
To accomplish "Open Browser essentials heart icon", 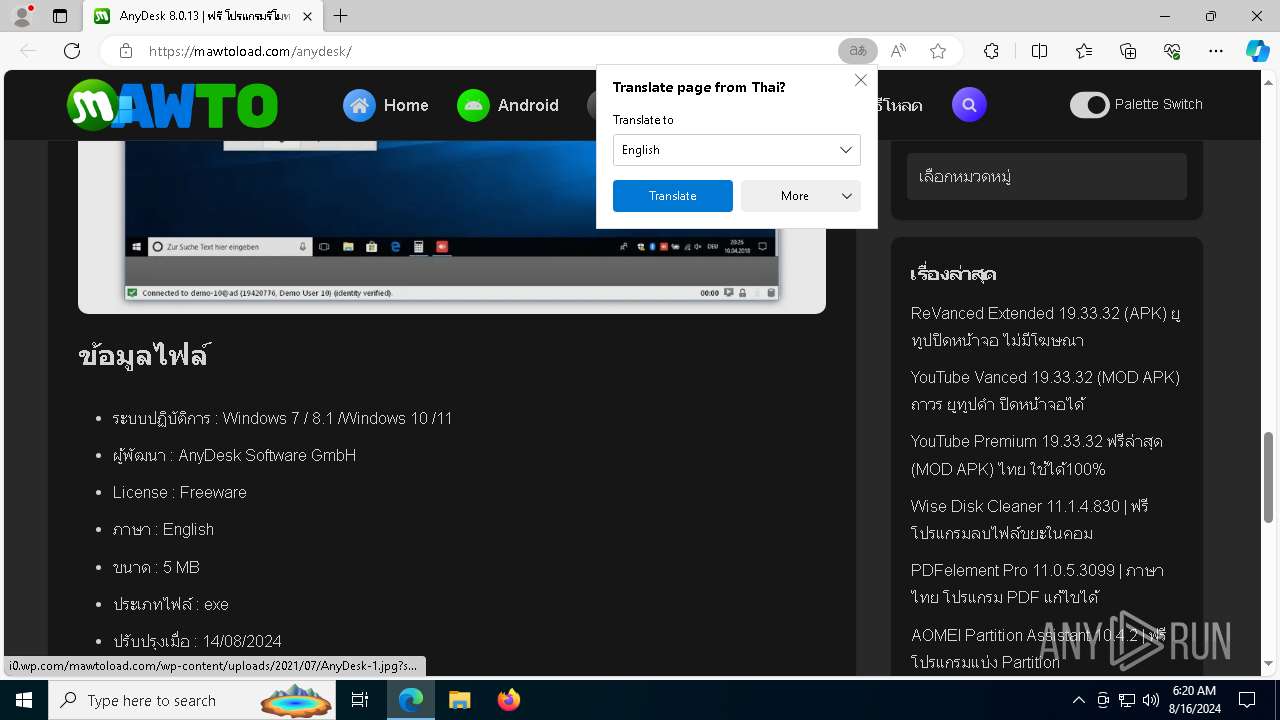I will click(1173, 51).
